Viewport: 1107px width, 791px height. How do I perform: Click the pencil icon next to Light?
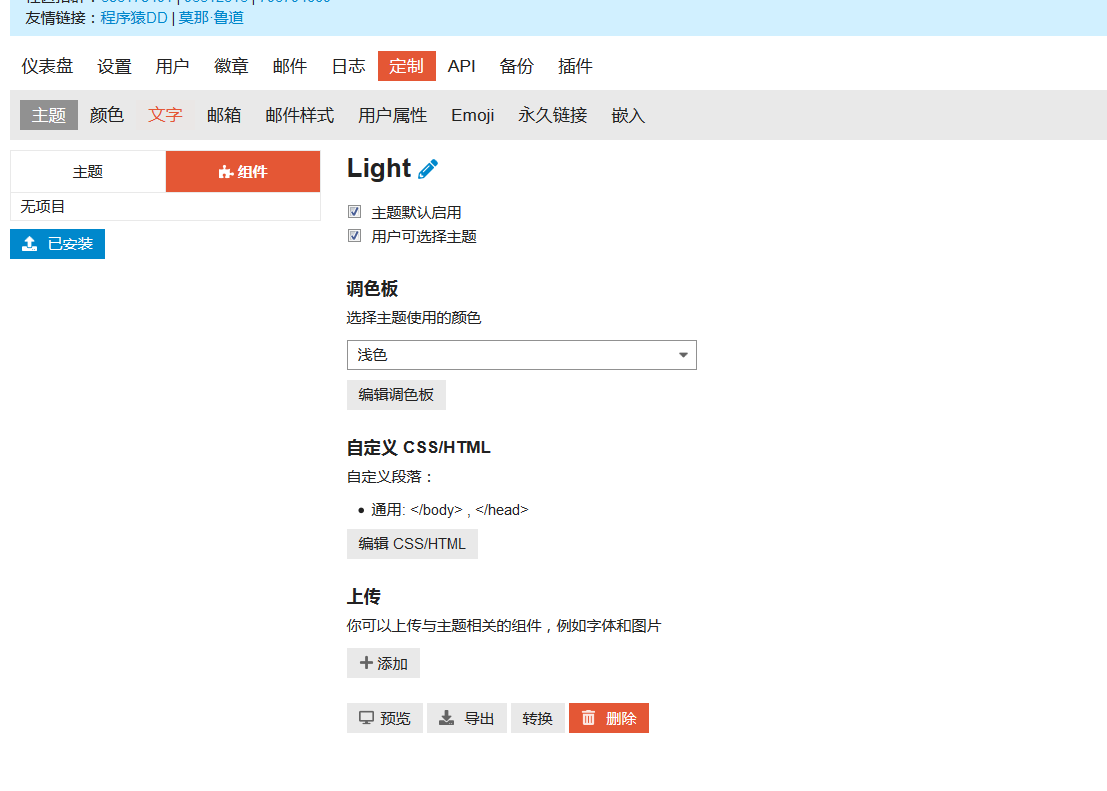coord(428,169)
